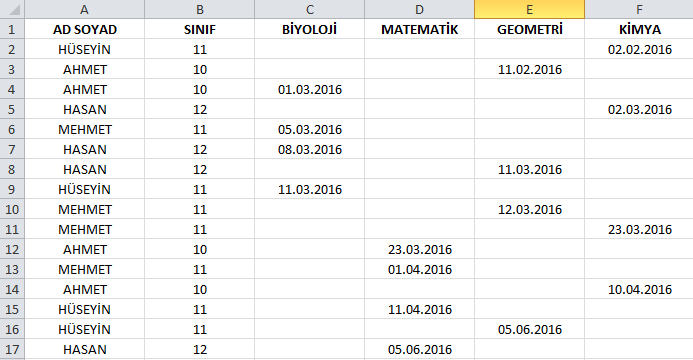This screenshot has height=360, width=693.
Task: Select class value 10 in row 3
Action: [199, 69]
